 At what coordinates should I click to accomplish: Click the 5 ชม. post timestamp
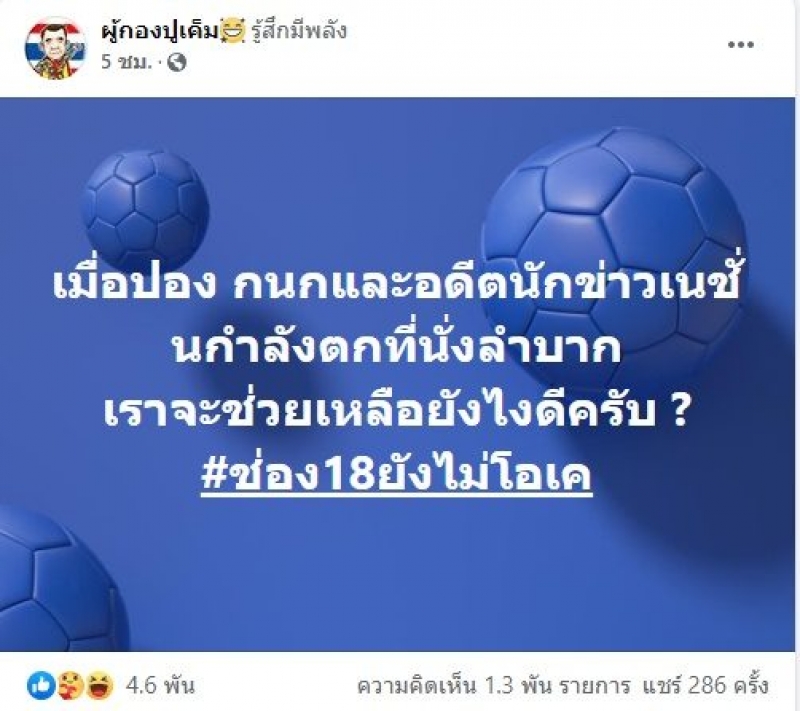[127, 63]
